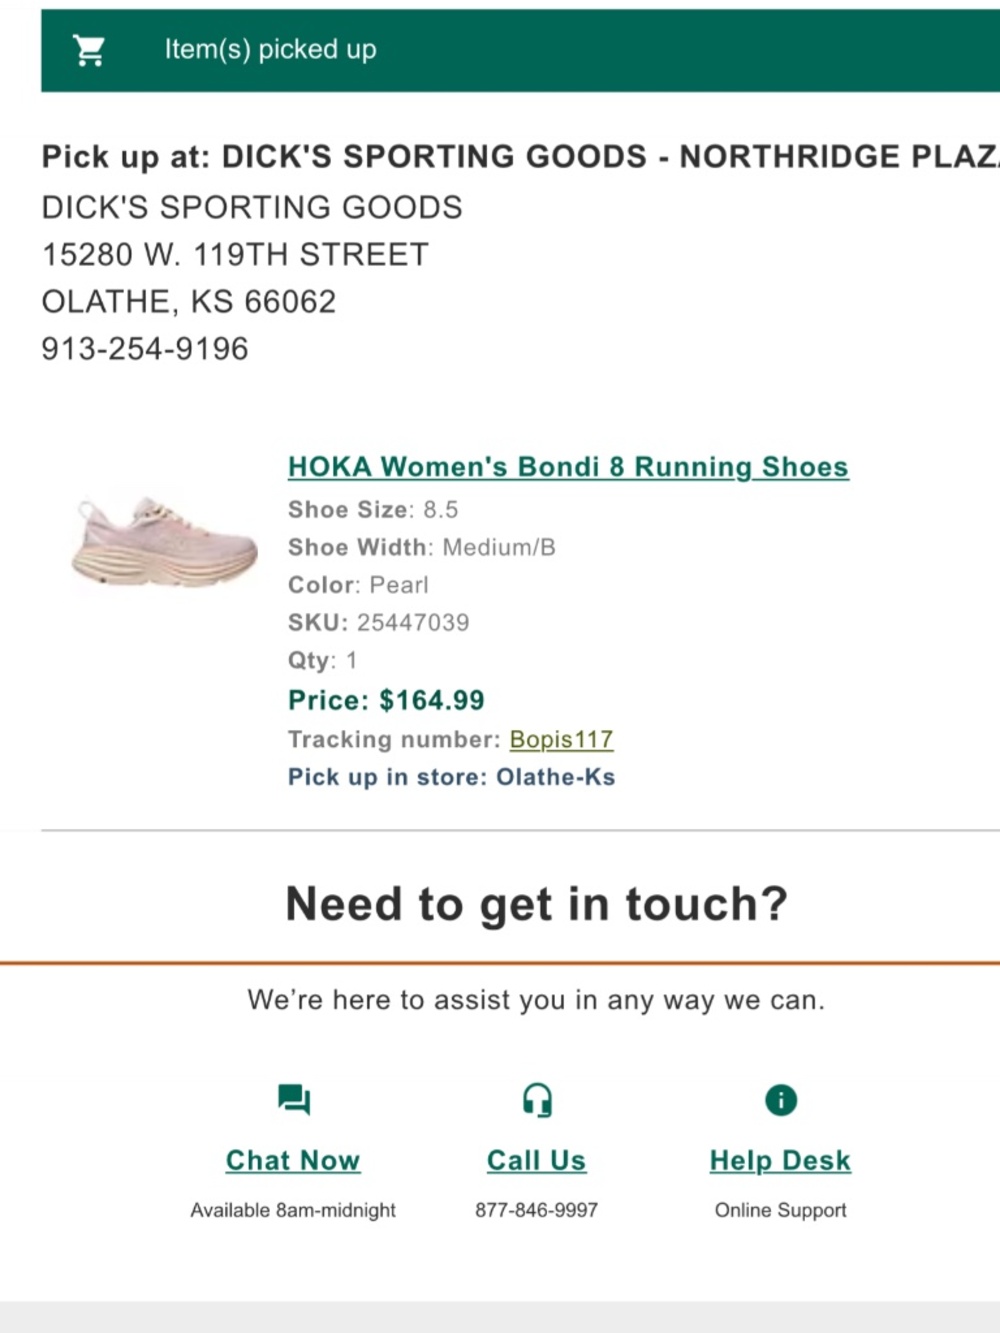The image size is (1000, 1333).
Task: Click the "Online Support" caption
Action: click(x=780, y=1210)
